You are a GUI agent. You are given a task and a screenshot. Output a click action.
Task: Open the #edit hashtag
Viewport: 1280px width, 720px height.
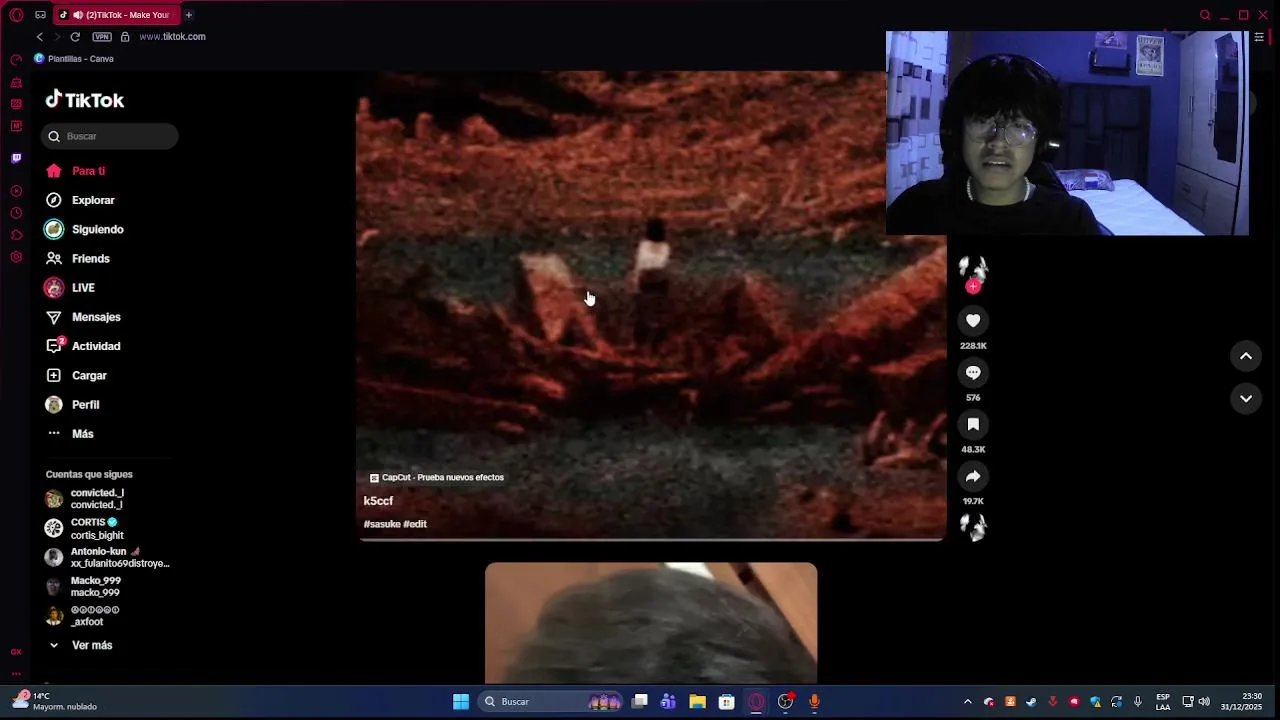click(x=415, y=524)
